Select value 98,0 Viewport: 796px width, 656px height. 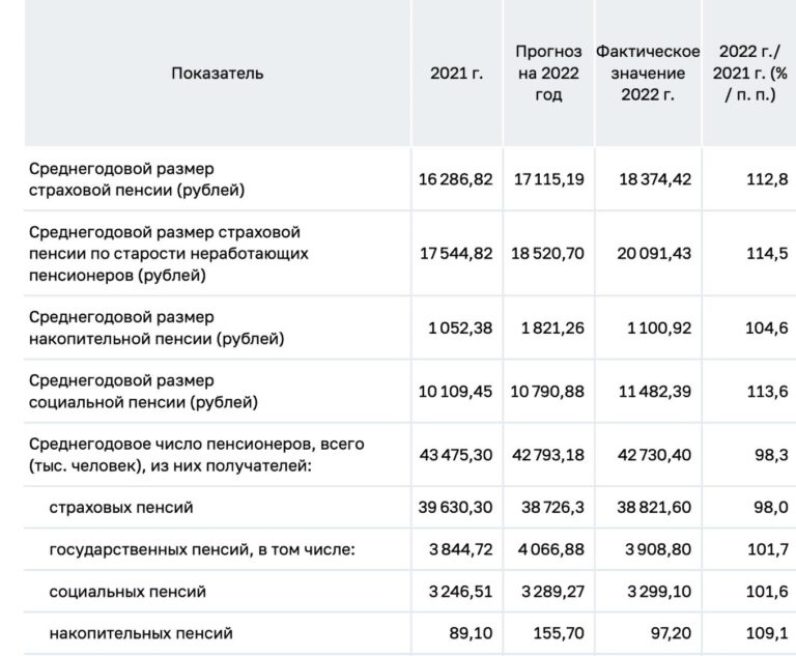pos(771,507)
